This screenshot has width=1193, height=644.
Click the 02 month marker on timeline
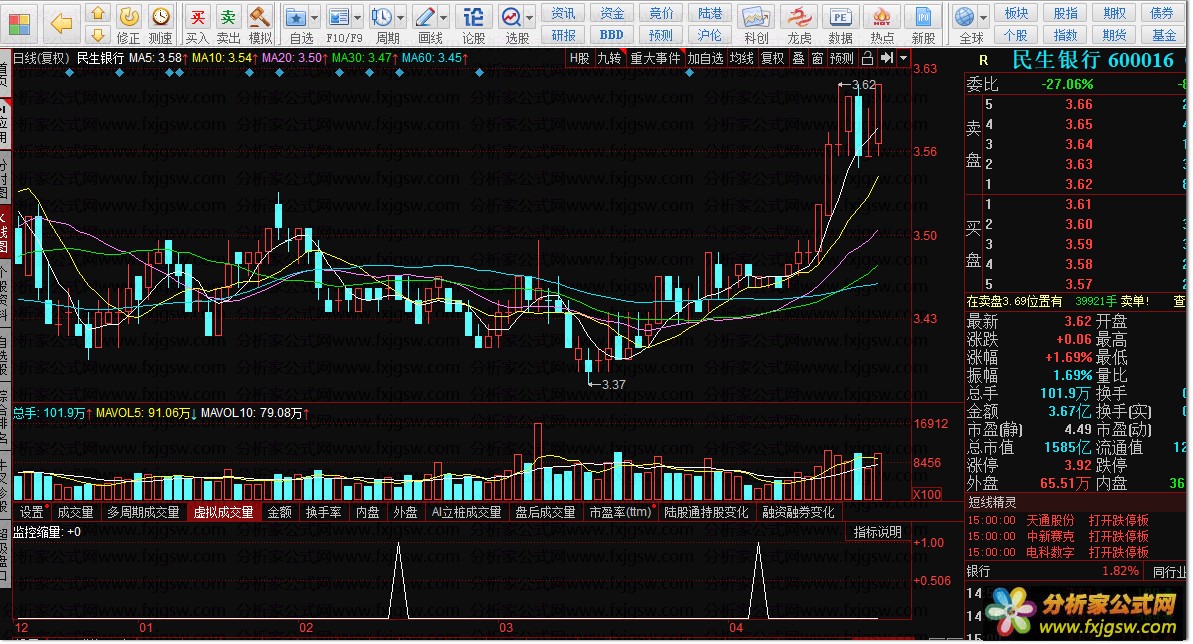306,628
